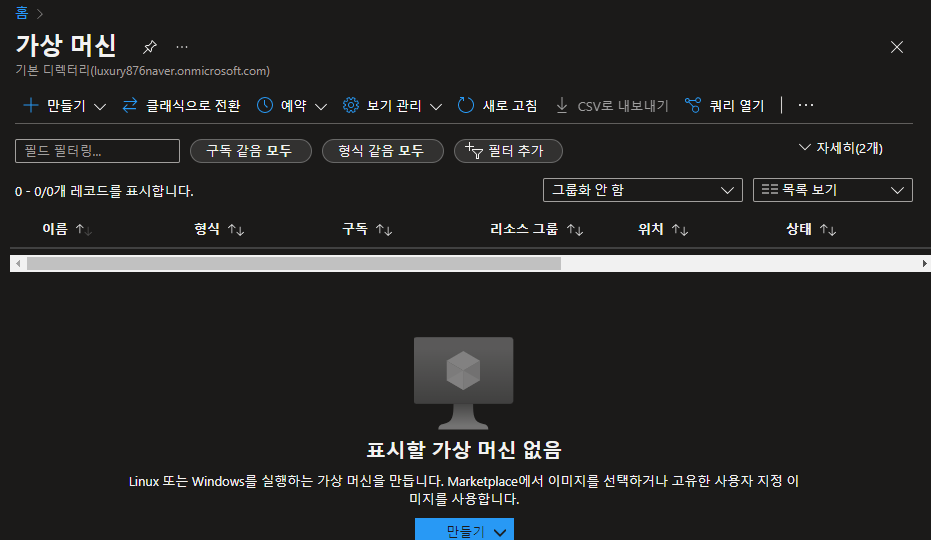Add a filter with 필터 추가 label
Image resolution: width=931 pixels, height=540 pixels.
515,151
